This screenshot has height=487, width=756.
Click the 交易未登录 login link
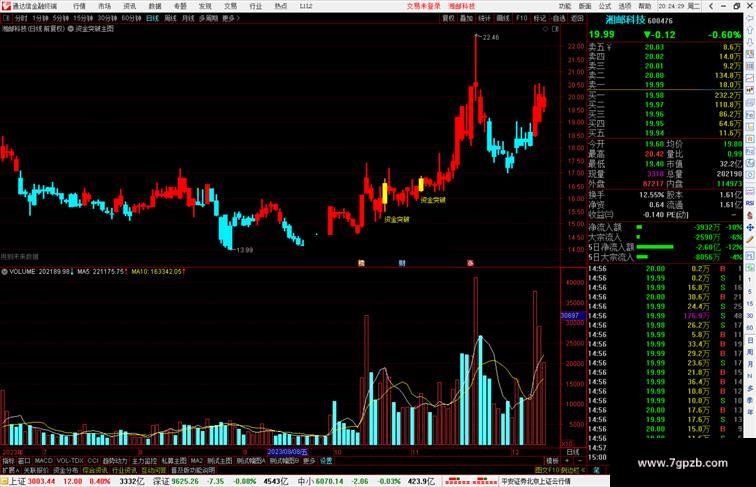423,6
